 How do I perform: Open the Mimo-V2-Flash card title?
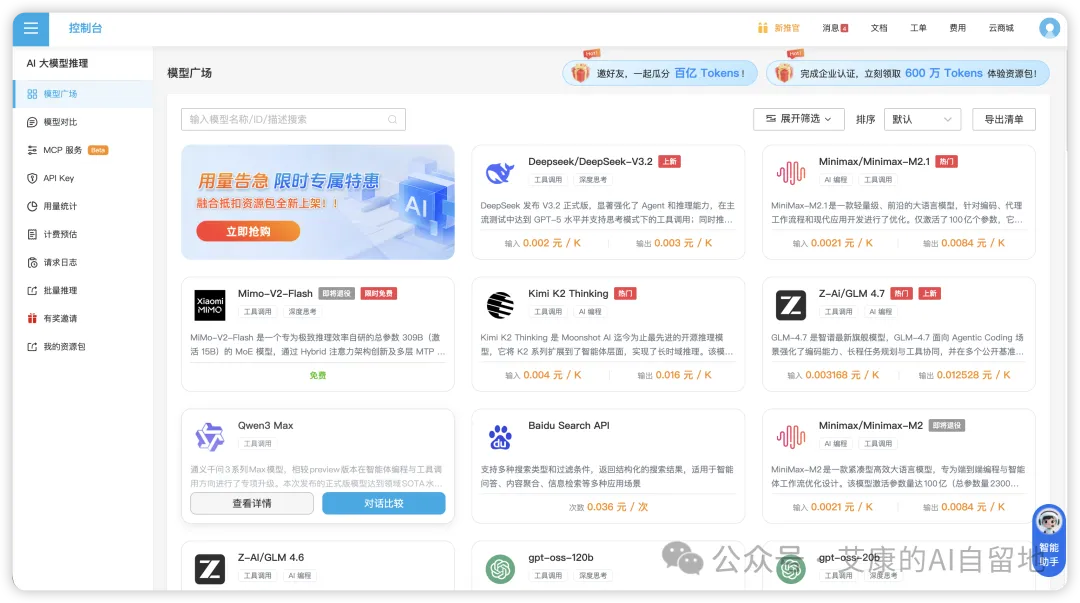275,294
